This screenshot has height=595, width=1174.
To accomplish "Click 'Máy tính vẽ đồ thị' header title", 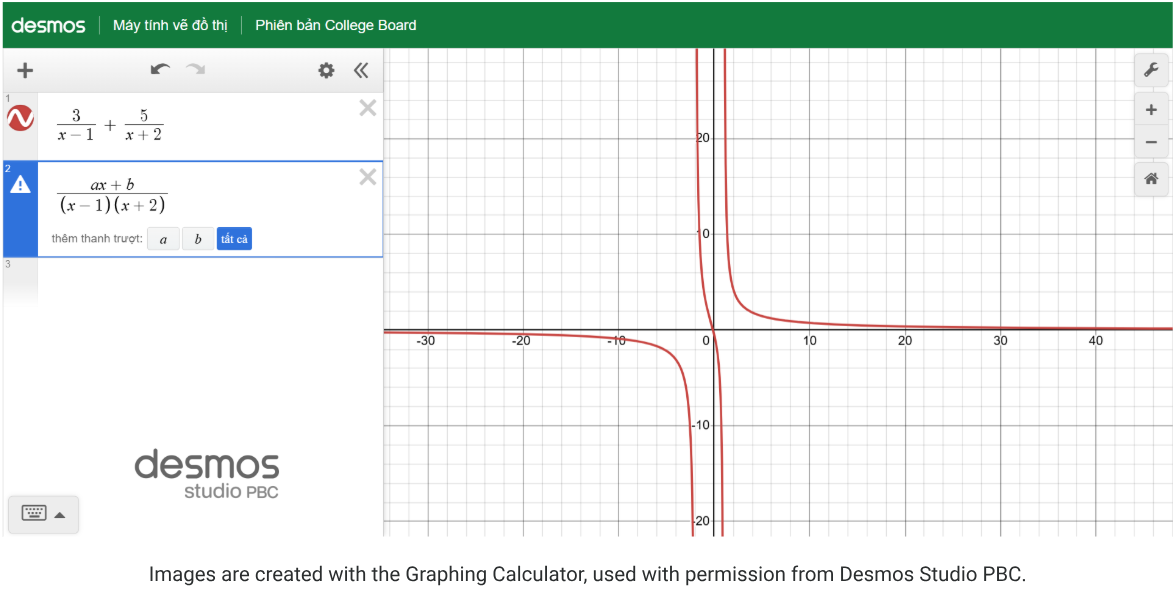I will (x=170, y=25).
